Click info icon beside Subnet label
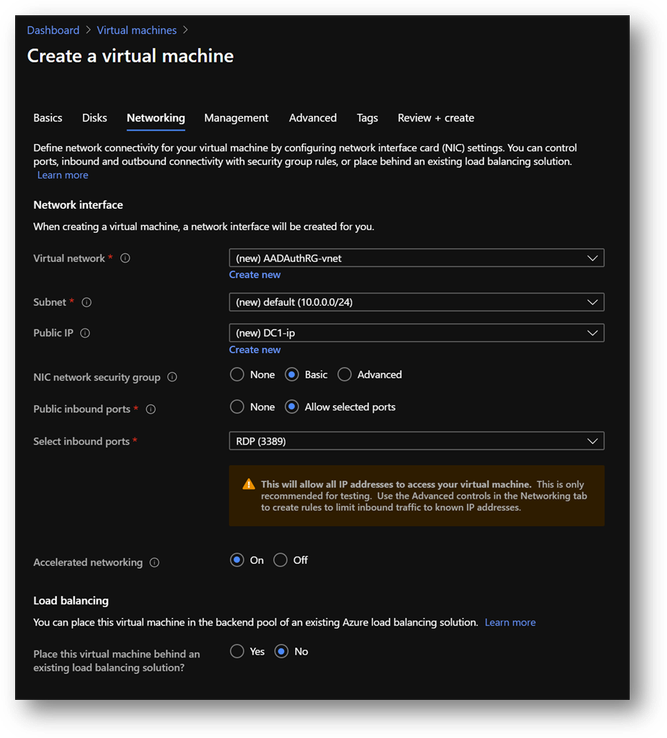 point(87,302)
